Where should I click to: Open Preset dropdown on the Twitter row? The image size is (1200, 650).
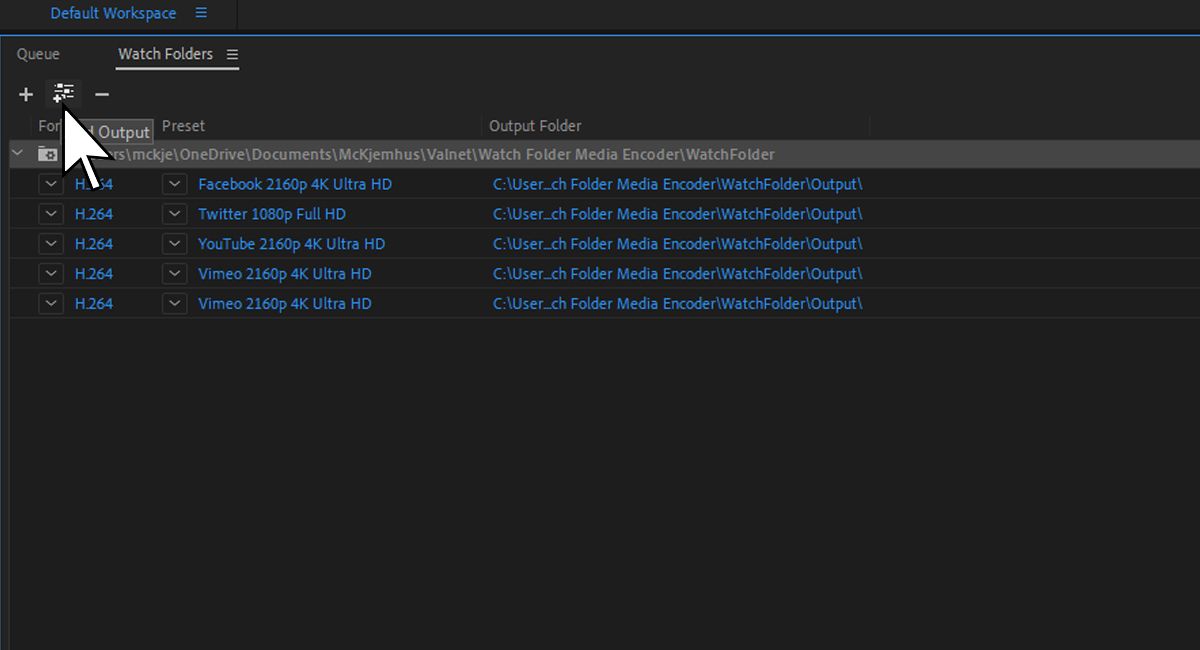pyautogui.click(x=174, y=214)
